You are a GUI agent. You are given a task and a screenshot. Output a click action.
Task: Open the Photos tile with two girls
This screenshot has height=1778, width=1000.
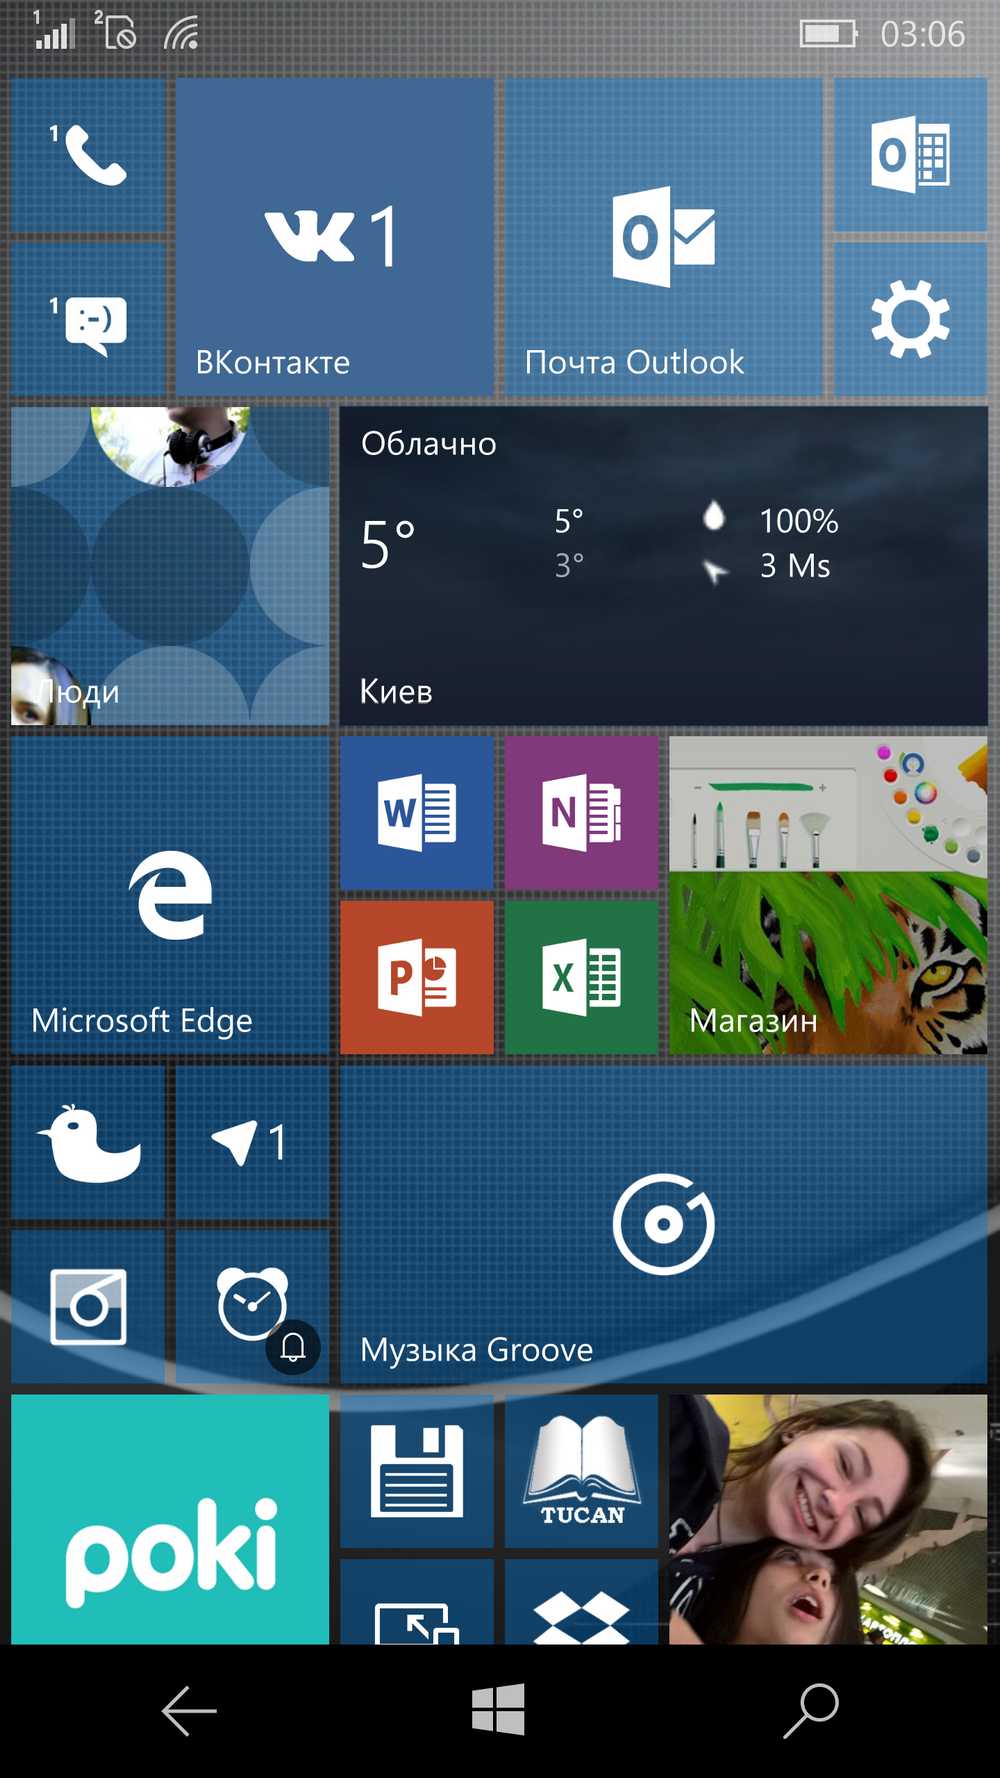[x=828, y=1519]
